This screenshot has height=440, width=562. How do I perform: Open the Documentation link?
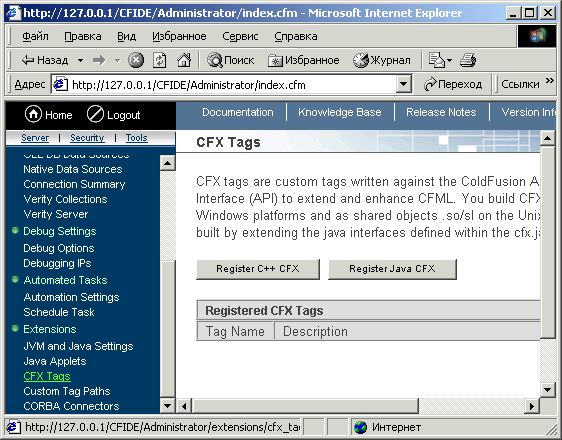(238, 112)
